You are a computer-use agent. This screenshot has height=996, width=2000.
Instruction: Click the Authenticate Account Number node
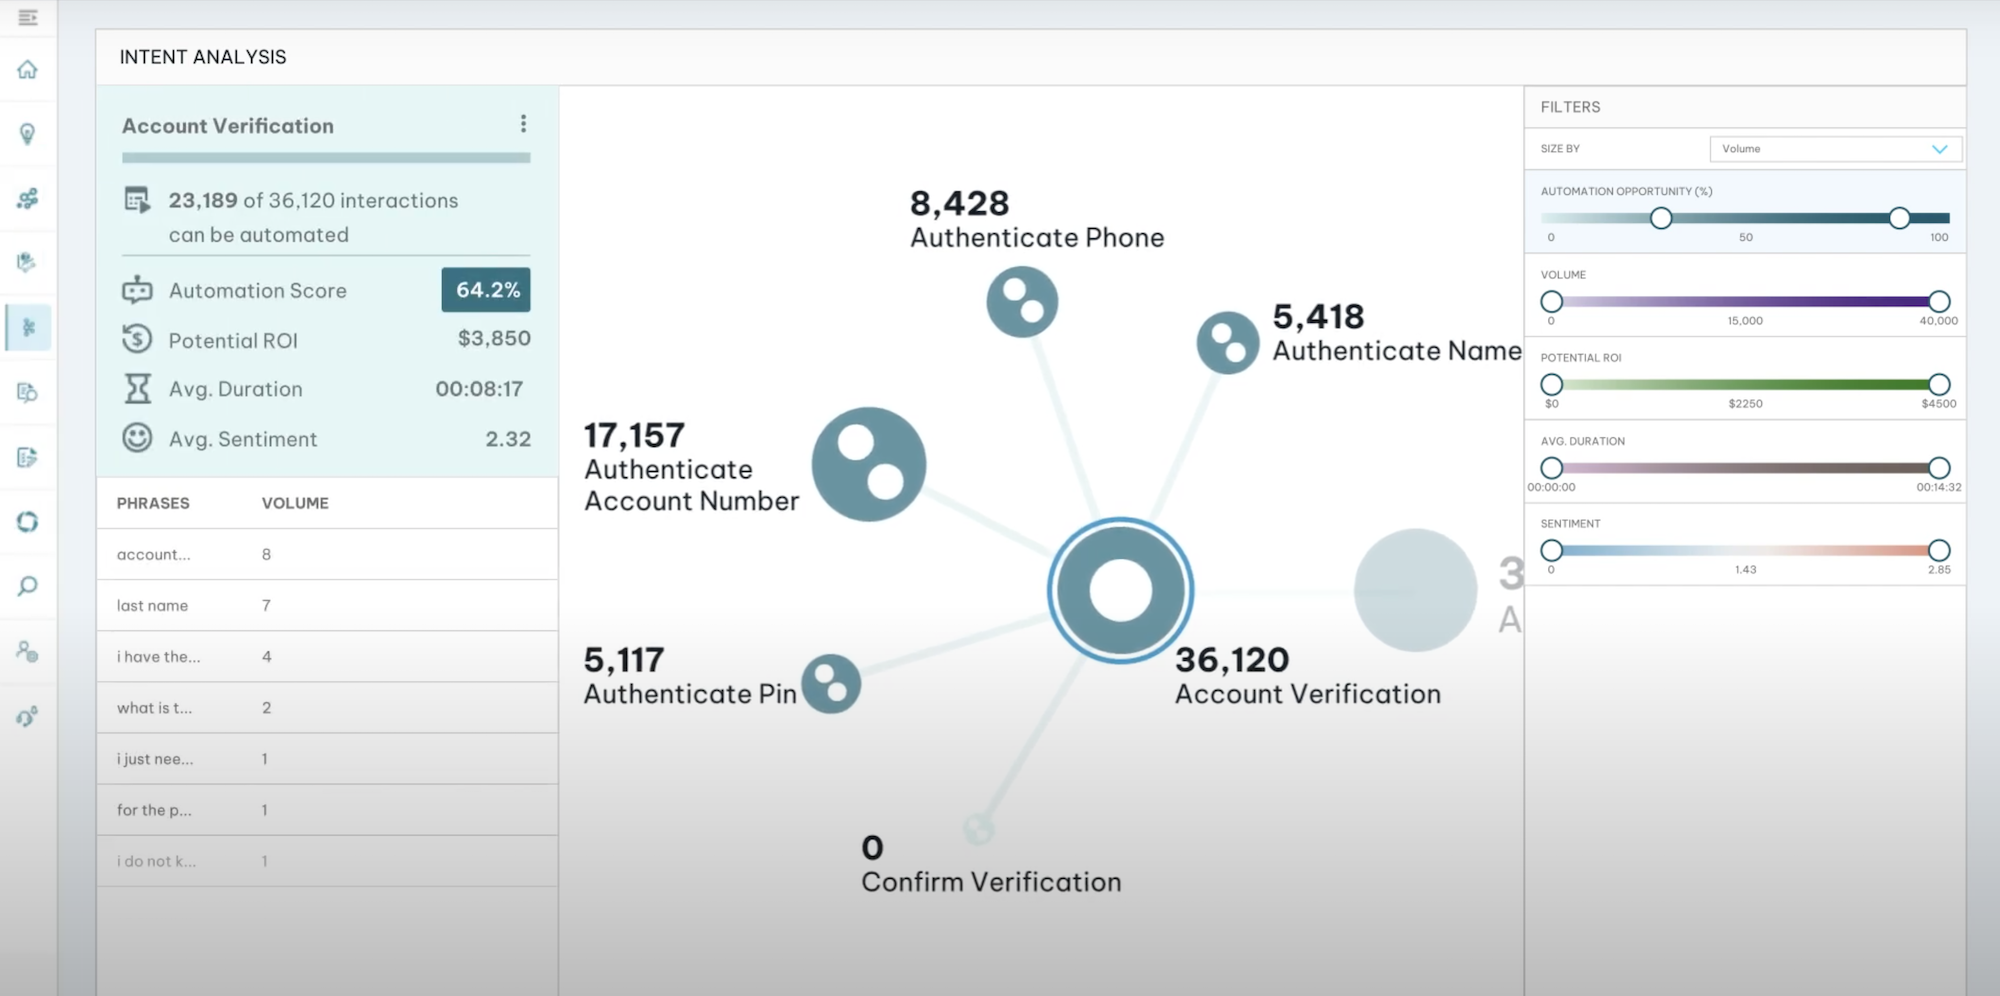pos(868,464)
